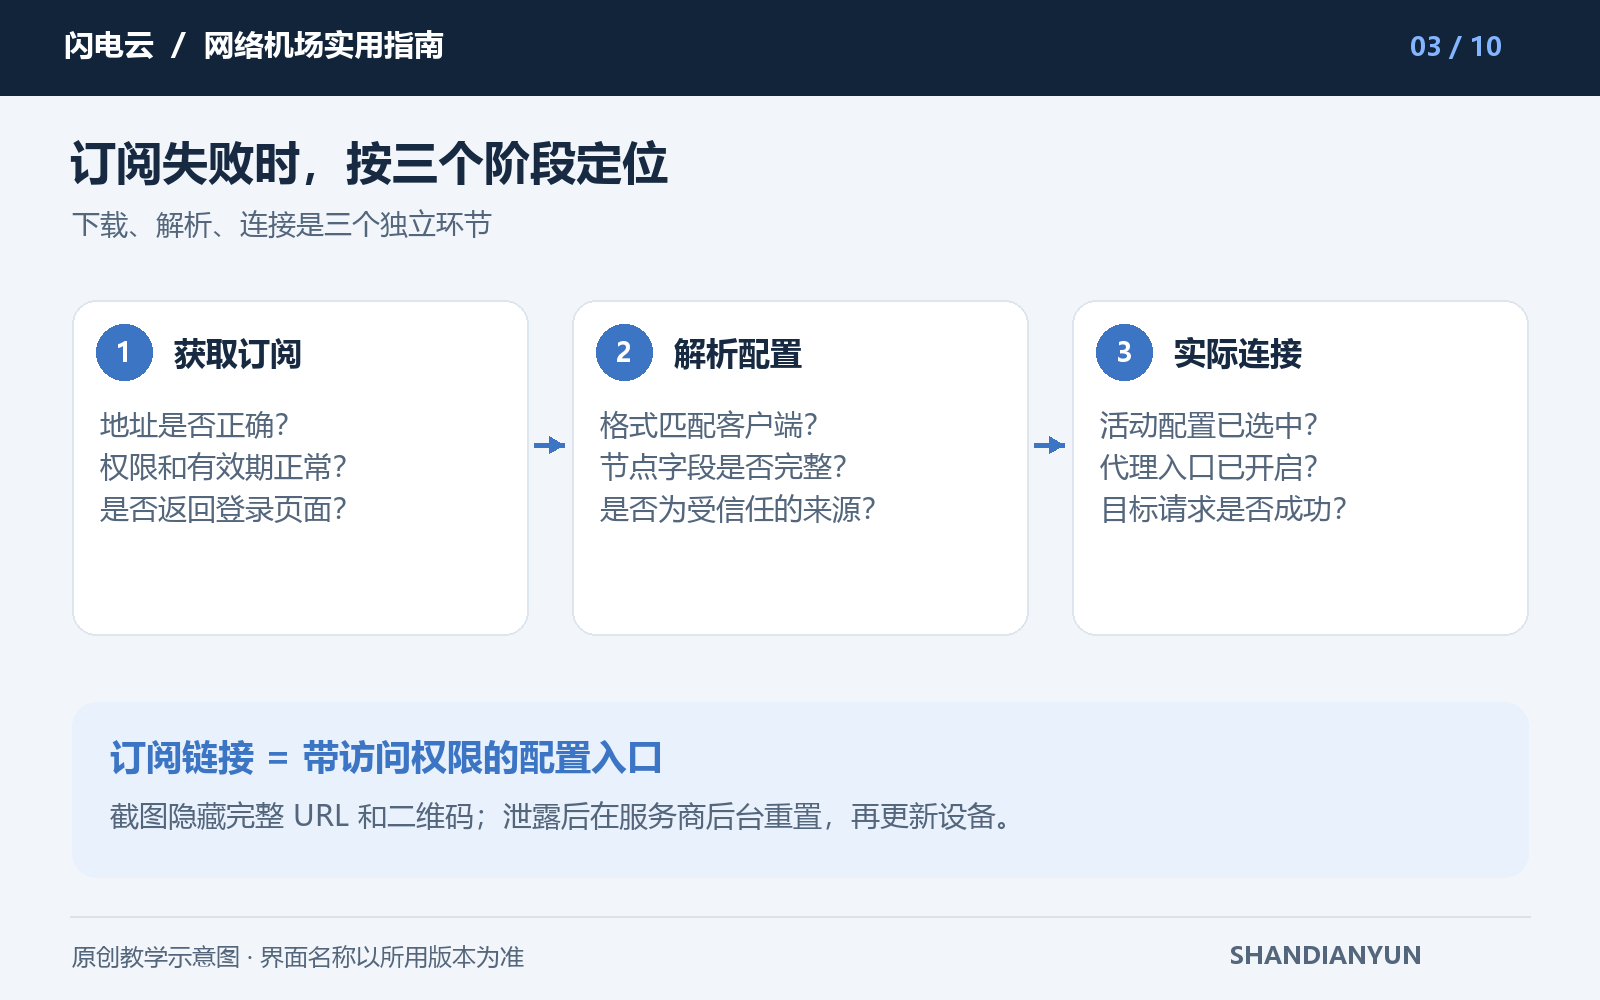Image resolution: width=1600 pixels, height=1000 pixels.
Task: Click the 解析配置 card title
Action: tap(737, 354)
